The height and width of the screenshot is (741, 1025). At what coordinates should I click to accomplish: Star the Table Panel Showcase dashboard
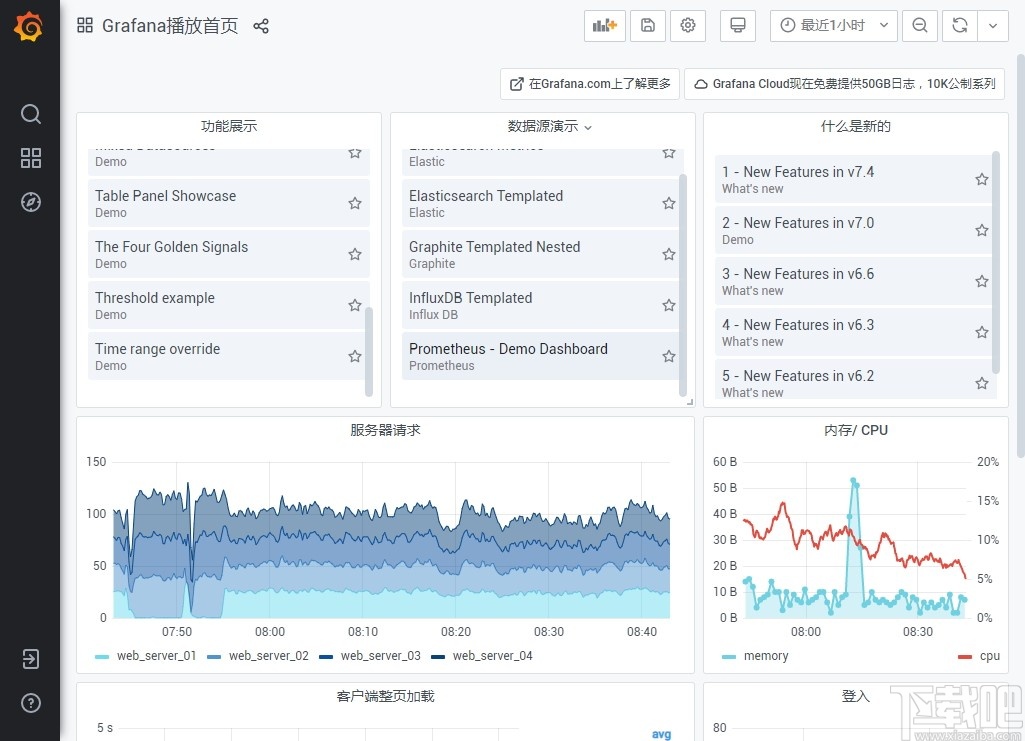coord(354,202)
